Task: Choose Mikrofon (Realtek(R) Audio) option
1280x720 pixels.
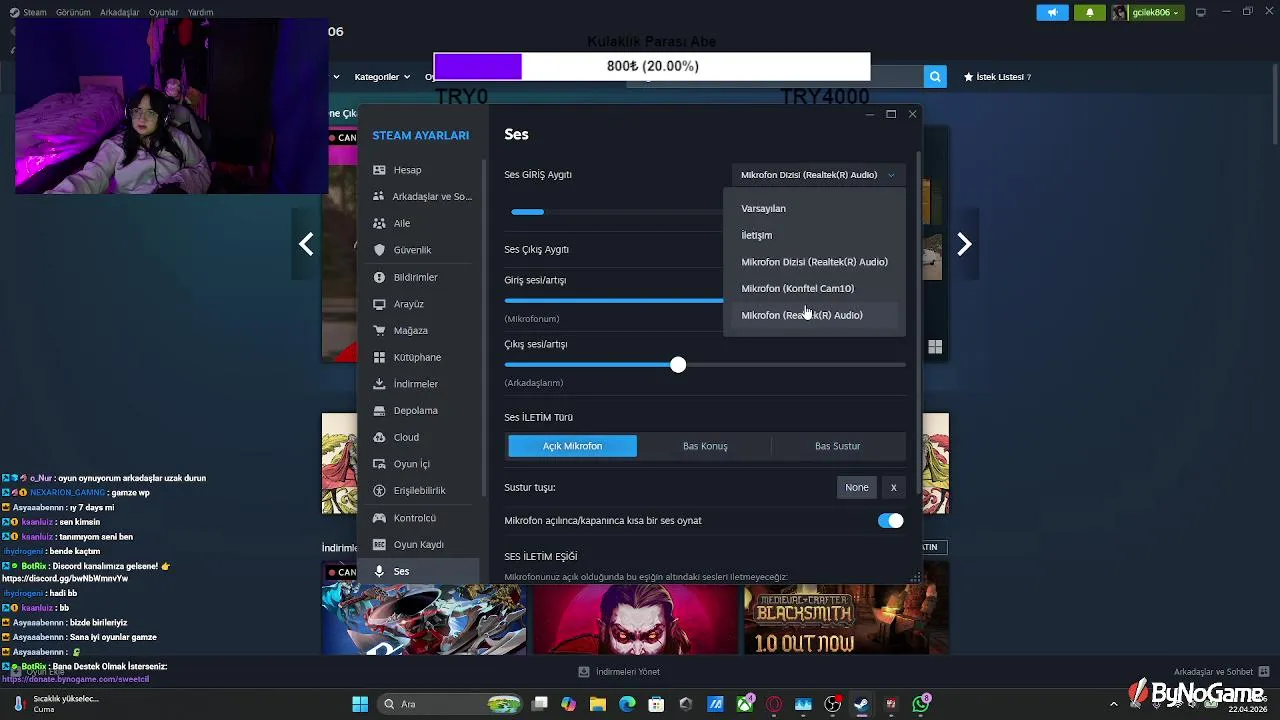Action: [x=814, y=315]
